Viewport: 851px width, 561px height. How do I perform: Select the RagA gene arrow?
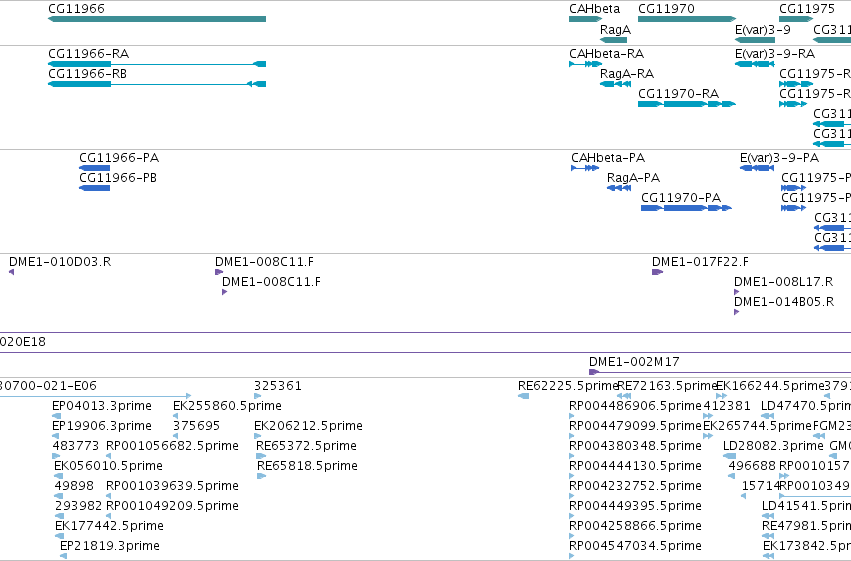point(613,40)
